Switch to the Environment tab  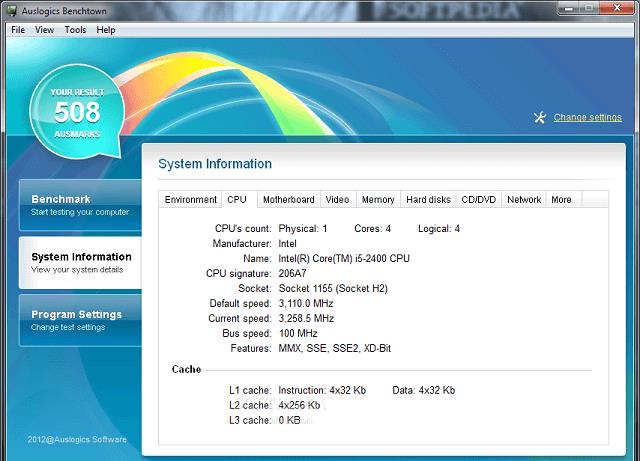(x=191, y=200)
